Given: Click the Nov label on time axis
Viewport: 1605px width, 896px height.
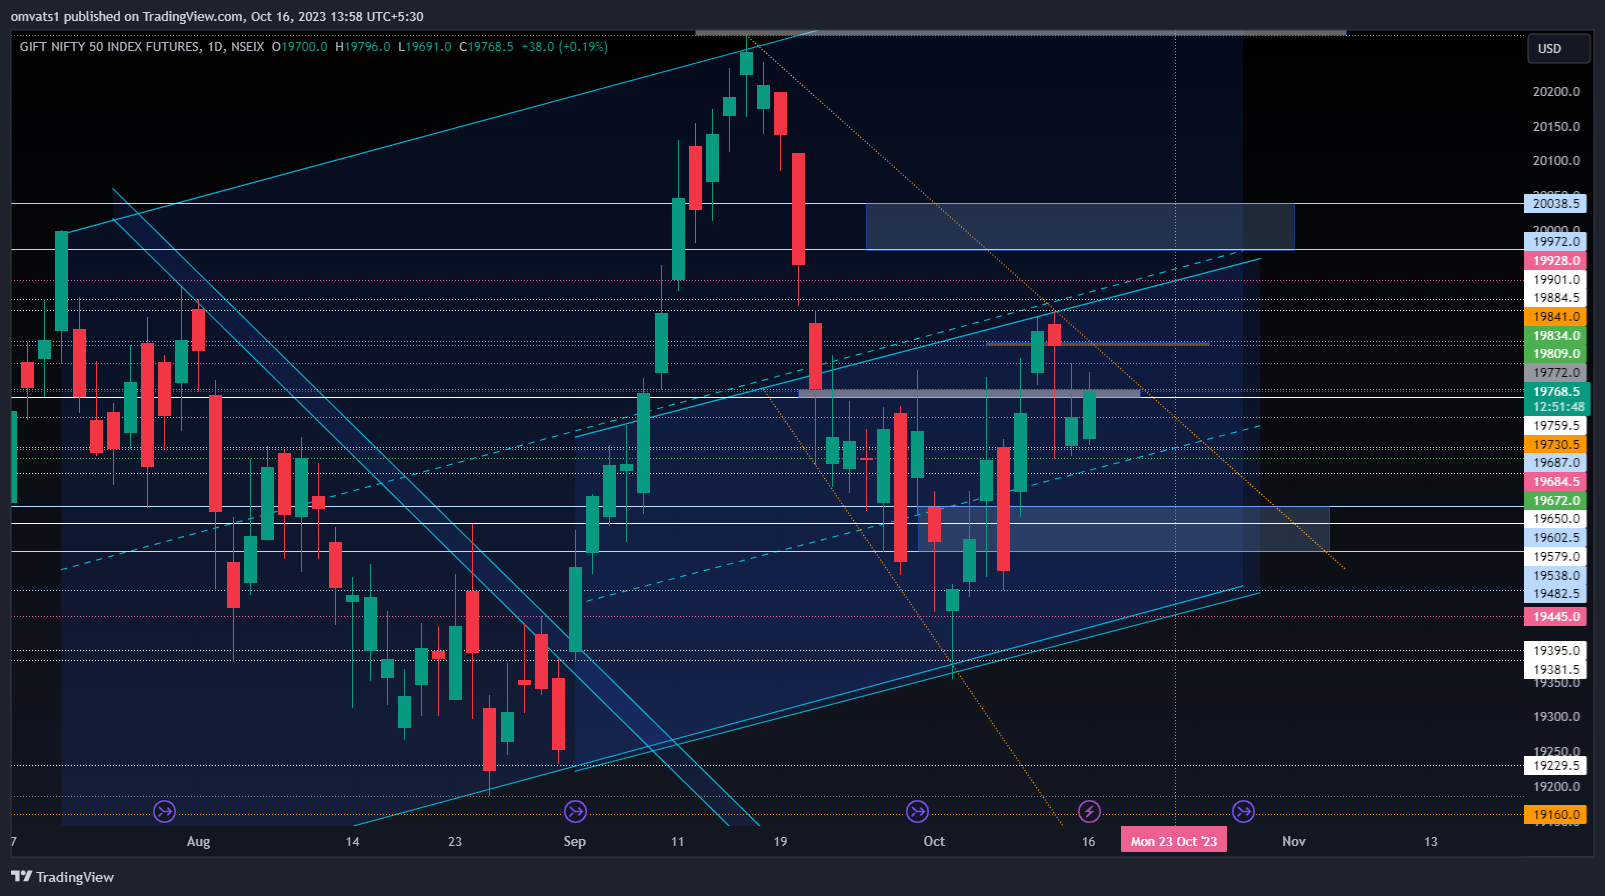Looking at the screenshot, I should tap(1294, 841).
